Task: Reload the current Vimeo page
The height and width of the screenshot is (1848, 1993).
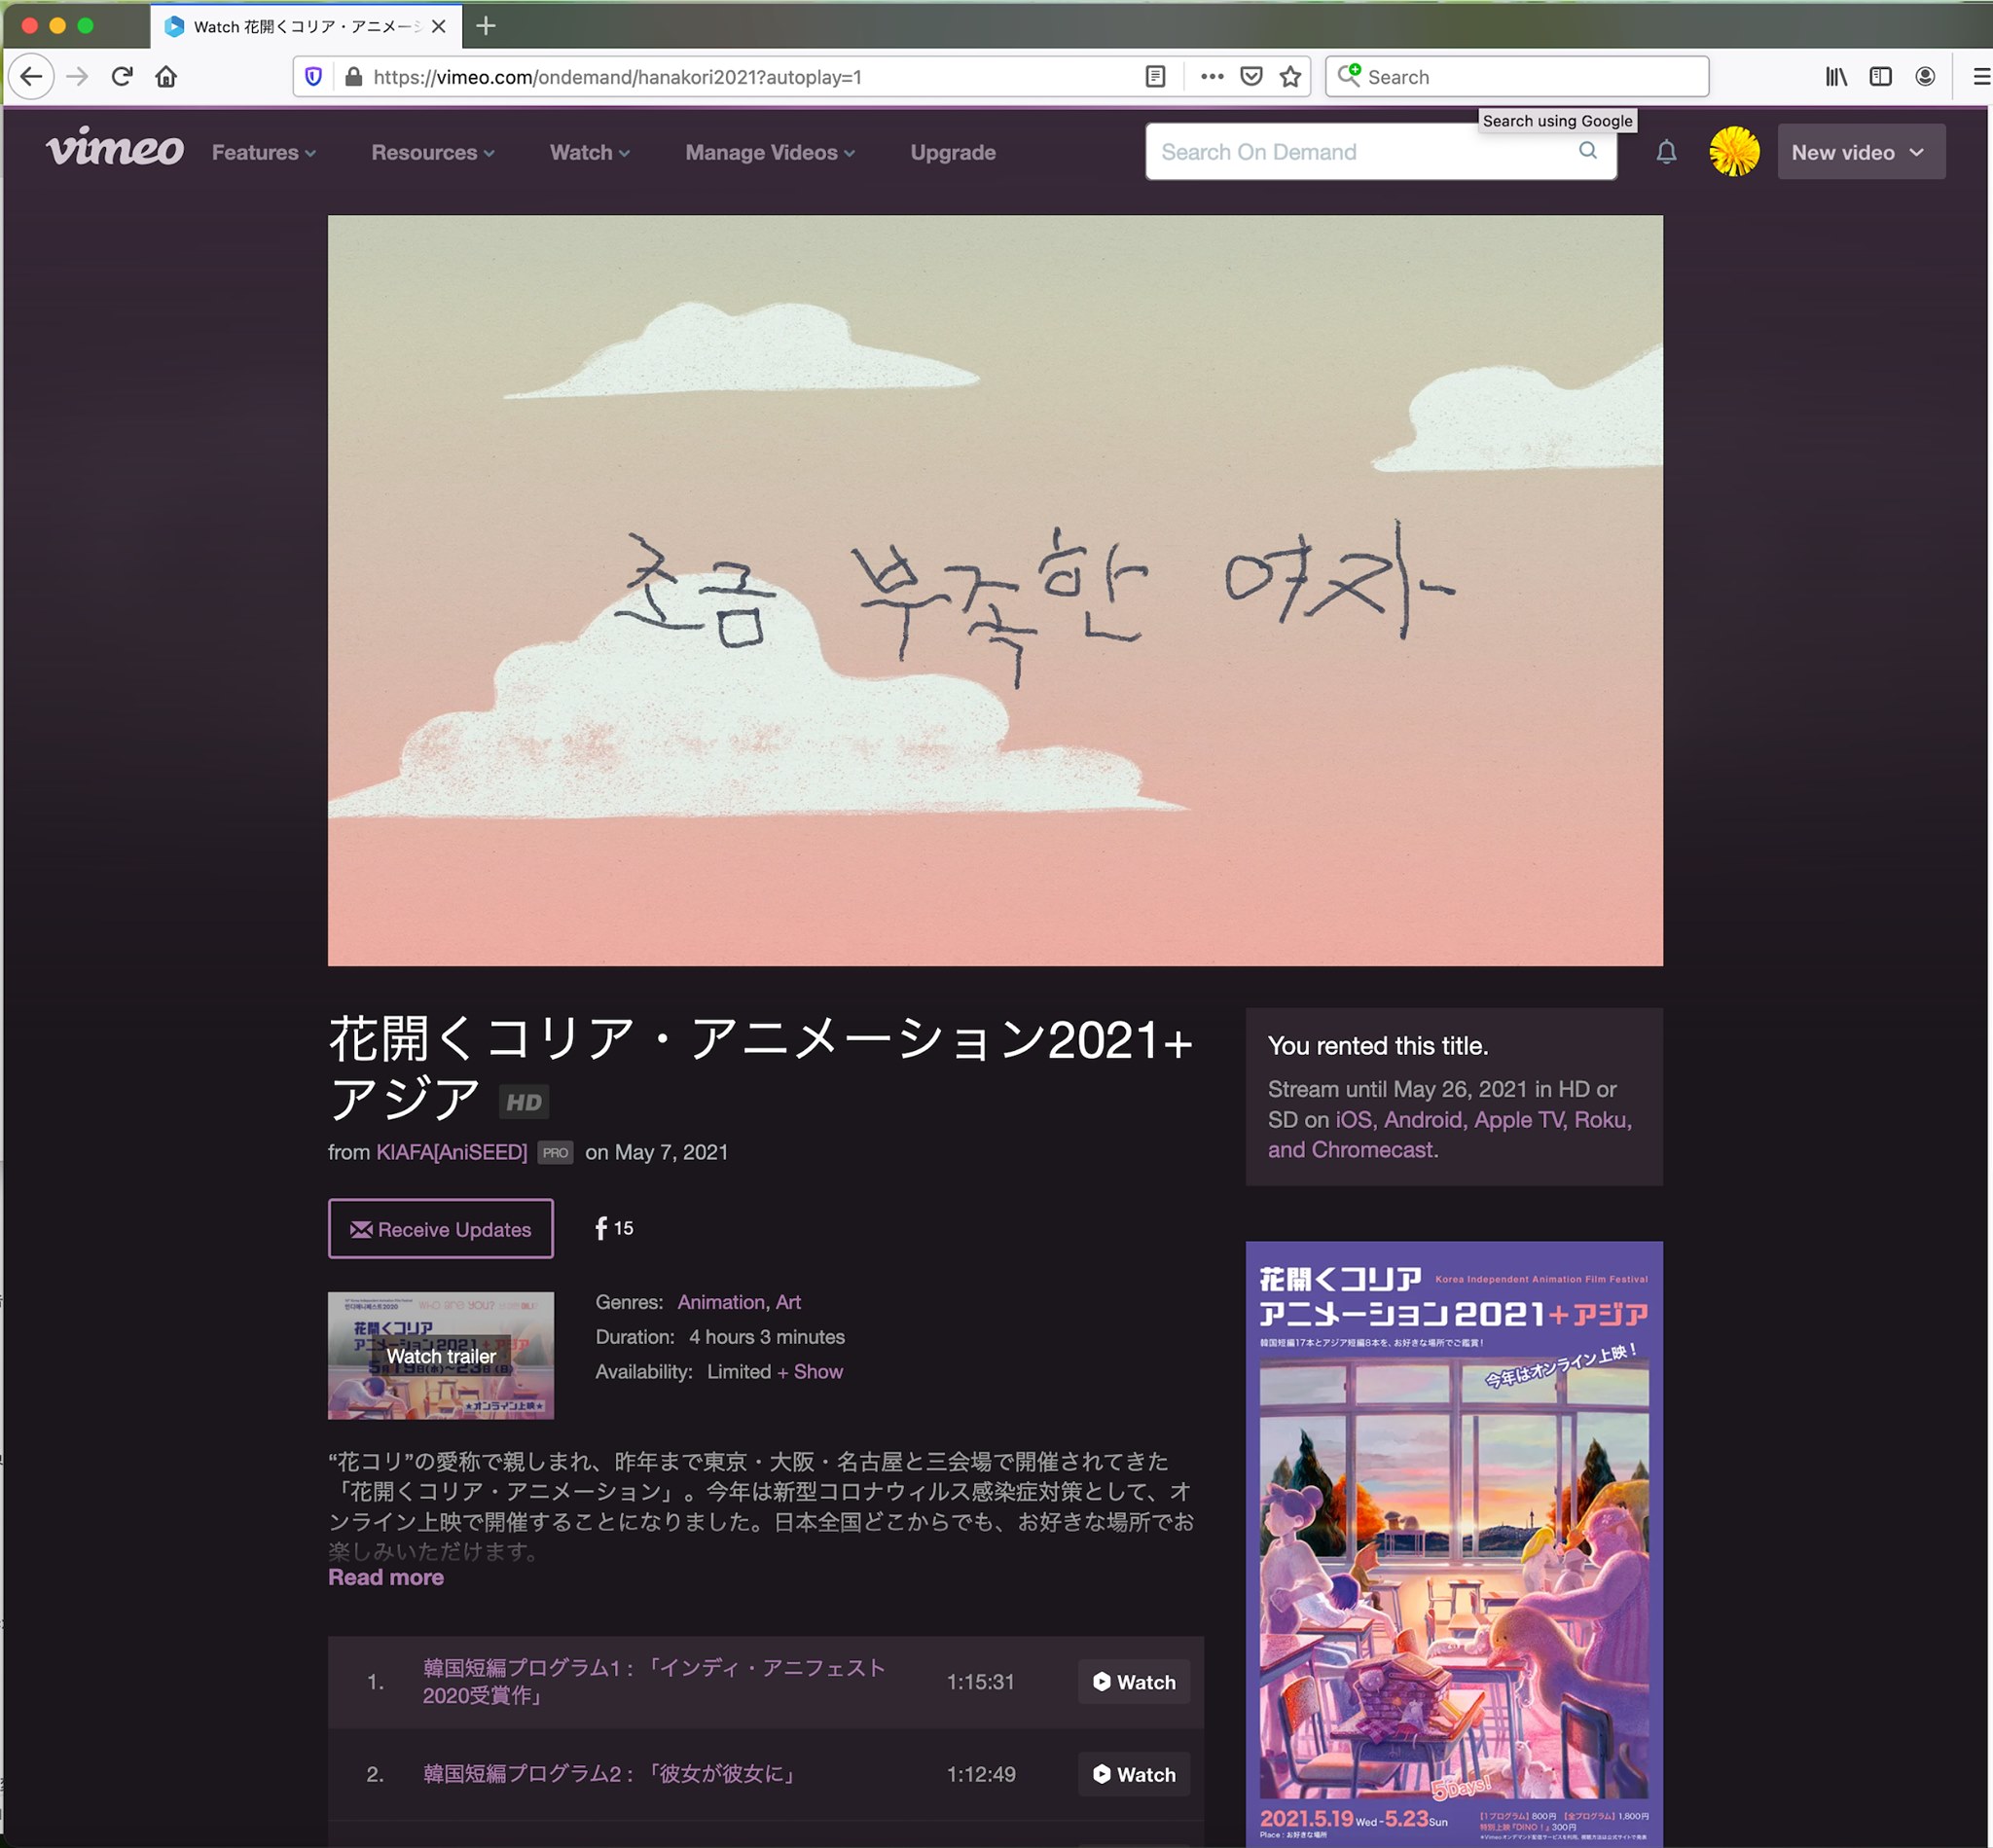Action: pos(122,77)
